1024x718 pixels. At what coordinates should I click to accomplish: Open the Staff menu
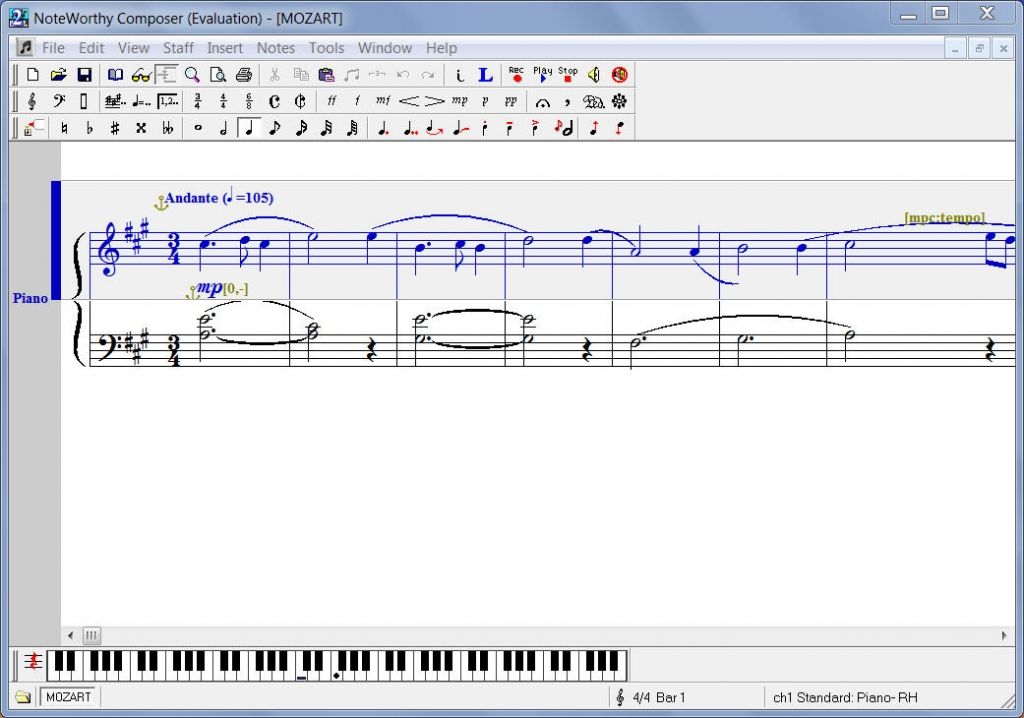point(178,47)
